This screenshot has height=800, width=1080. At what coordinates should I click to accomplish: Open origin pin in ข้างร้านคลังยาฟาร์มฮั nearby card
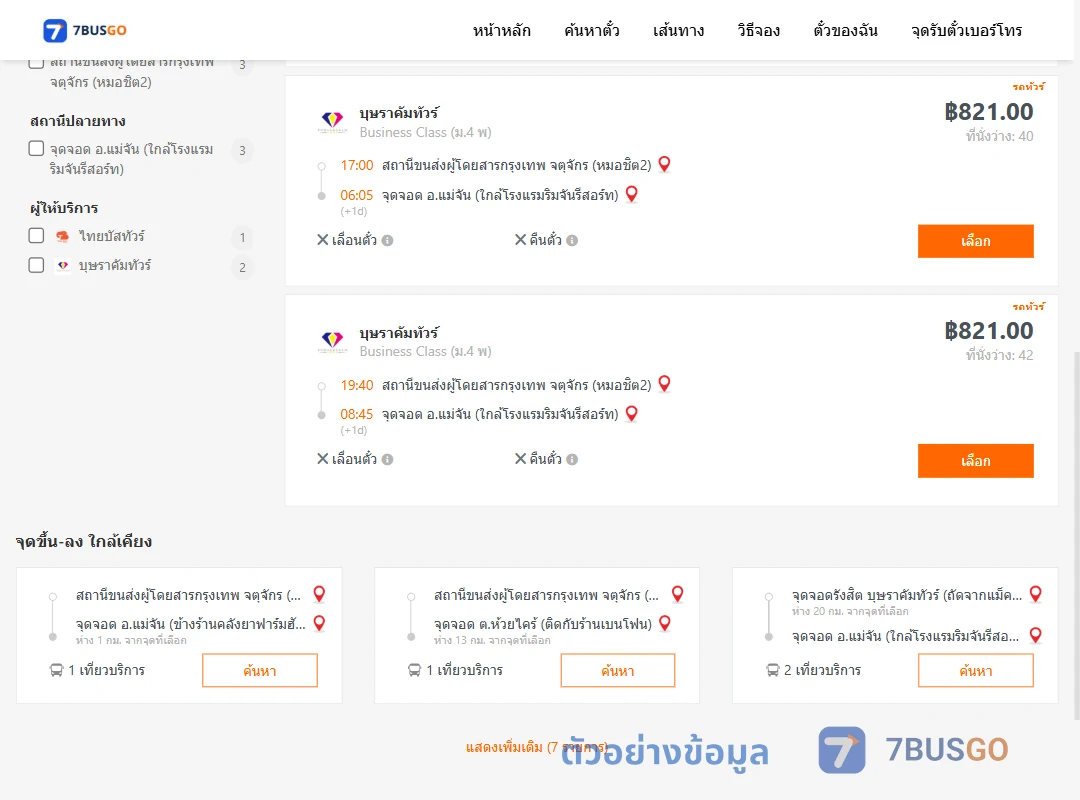pos(320,594)
